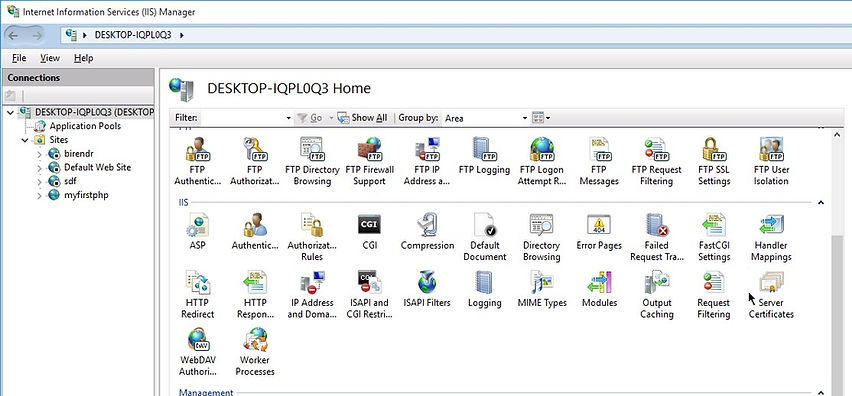Open Handler Mappings

coord(771,237)
